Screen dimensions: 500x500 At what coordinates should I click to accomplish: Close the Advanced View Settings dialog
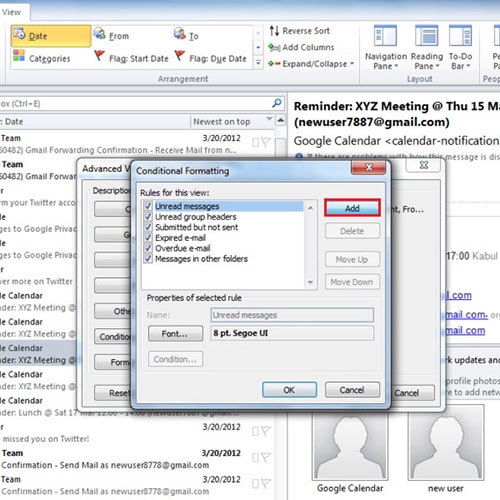423,165
